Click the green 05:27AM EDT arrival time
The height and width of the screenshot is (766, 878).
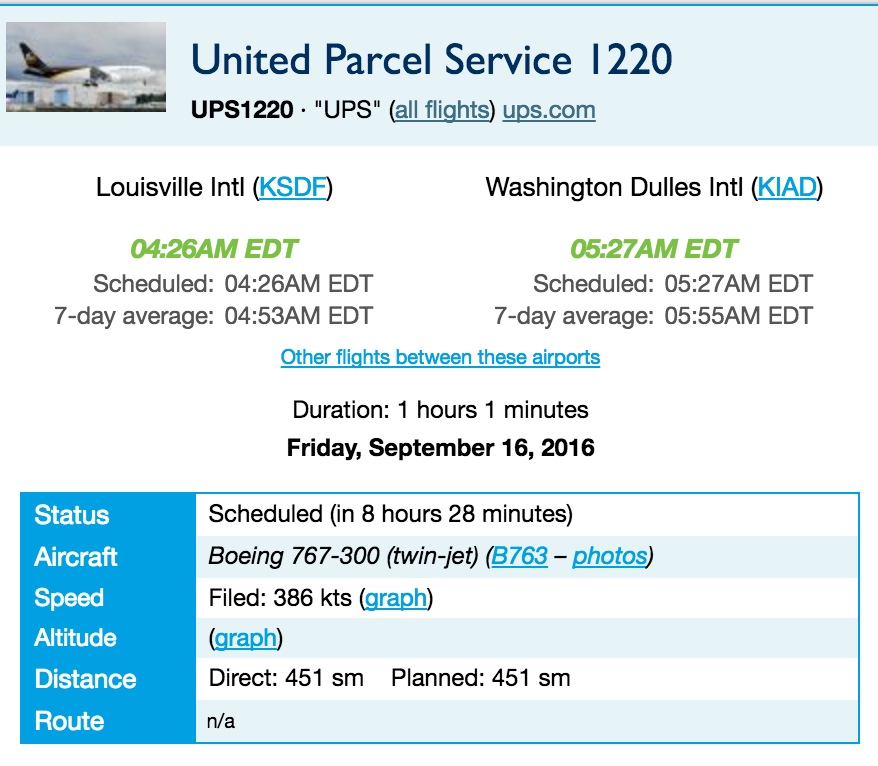[x=654, y=249]
